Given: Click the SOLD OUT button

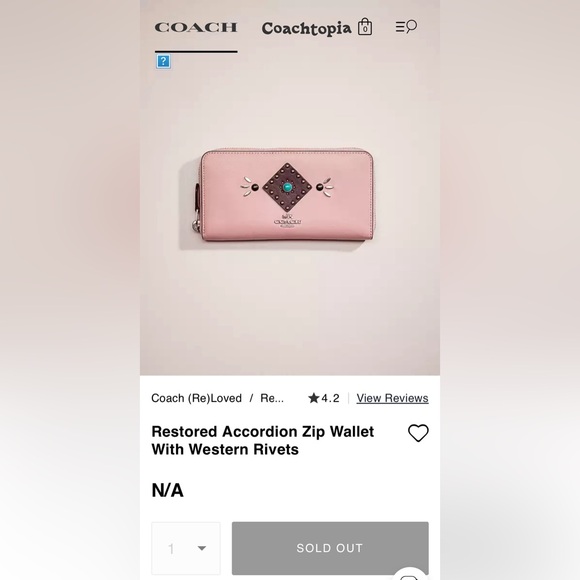Looking at the screenshot, I should pyautogui.click(x=330, y=548).
